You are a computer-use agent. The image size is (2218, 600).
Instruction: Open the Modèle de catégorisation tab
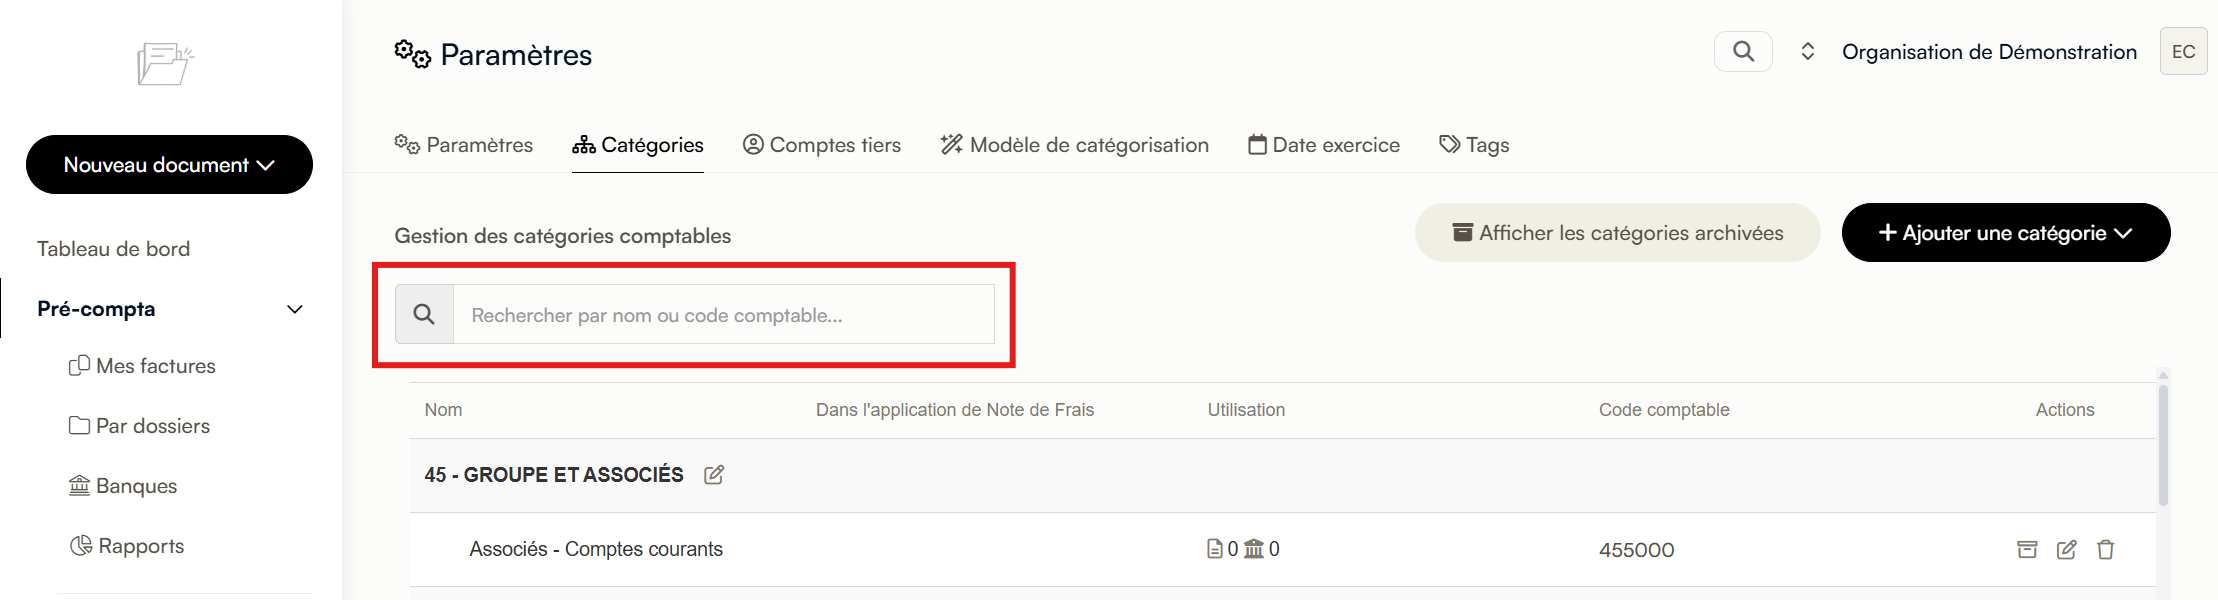click(1074, 145)
